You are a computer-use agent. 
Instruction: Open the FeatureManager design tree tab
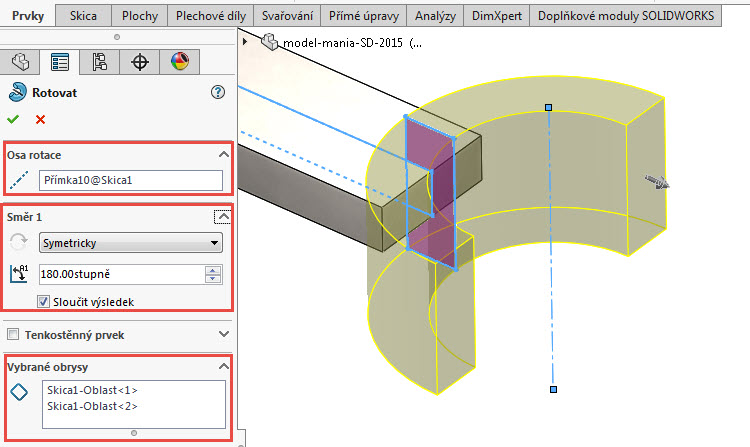[20, 62]
